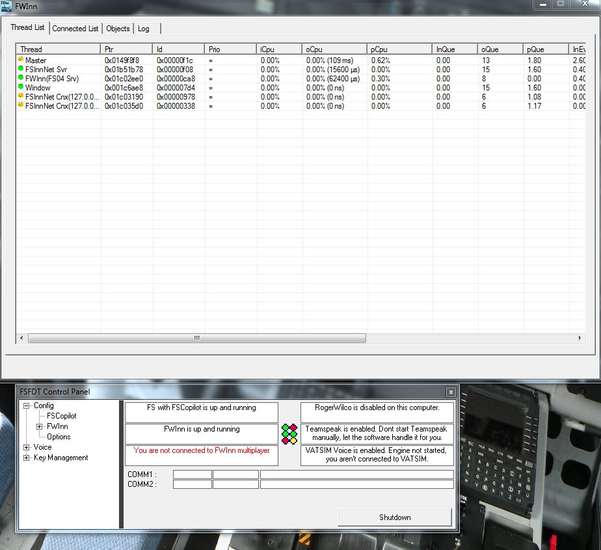Click the FWInn(FS04 Srv) green status icon
Screen dimensions: 601x550
21,78
